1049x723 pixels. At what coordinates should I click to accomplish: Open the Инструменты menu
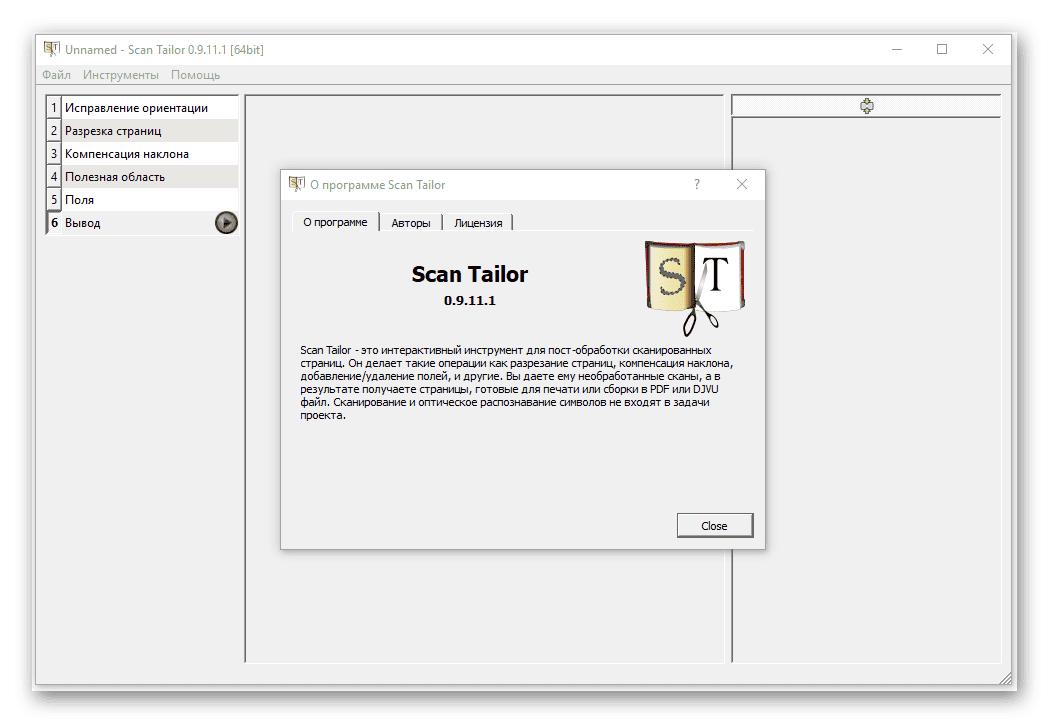[120, 75]
